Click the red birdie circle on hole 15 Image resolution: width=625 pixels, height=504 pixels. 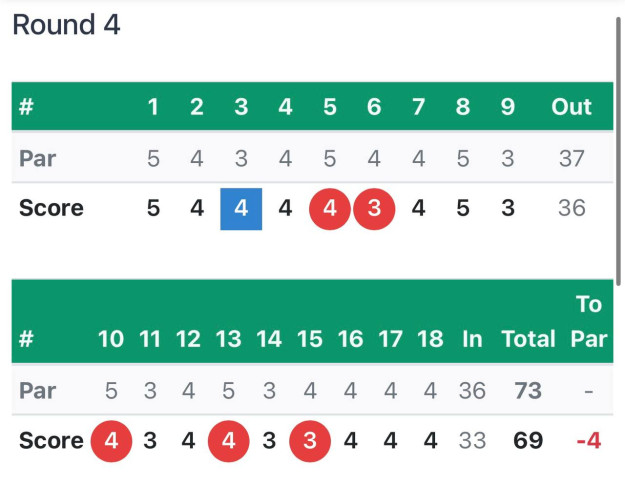pos(310,441)
